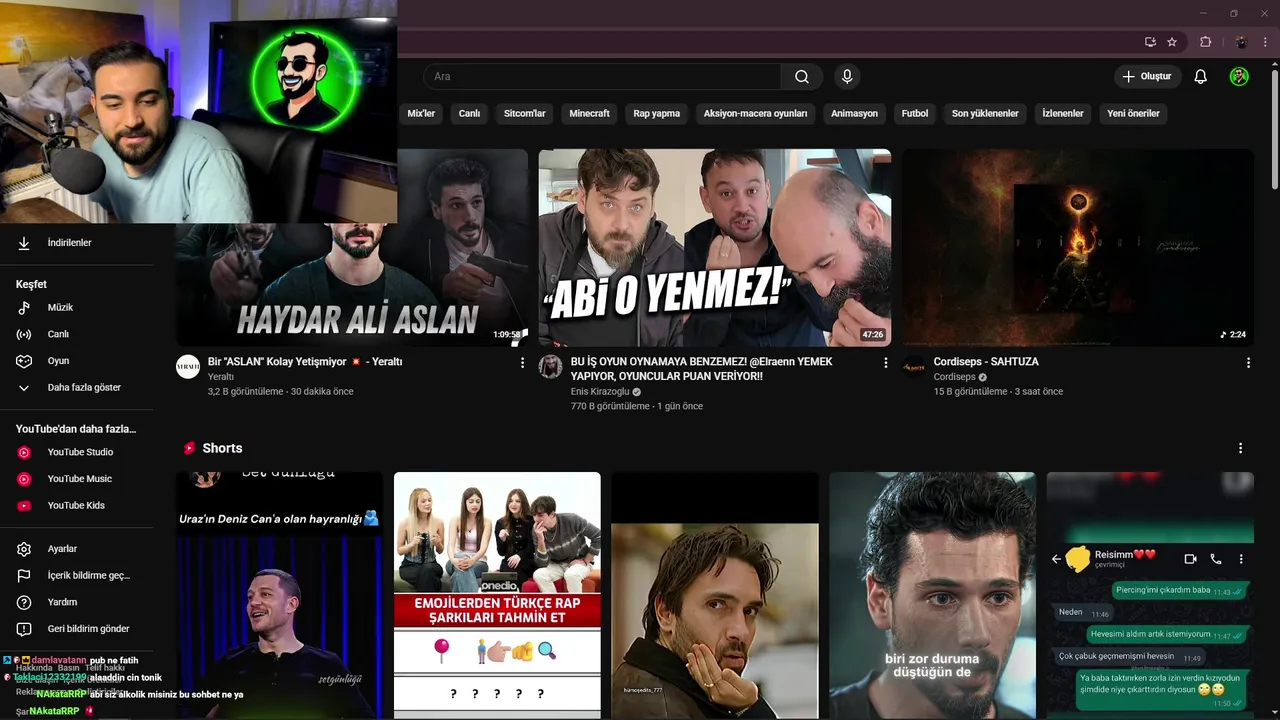Click YouTube'dan daha fazla heading
The image size is (1280, 720).
coord(76,429)
